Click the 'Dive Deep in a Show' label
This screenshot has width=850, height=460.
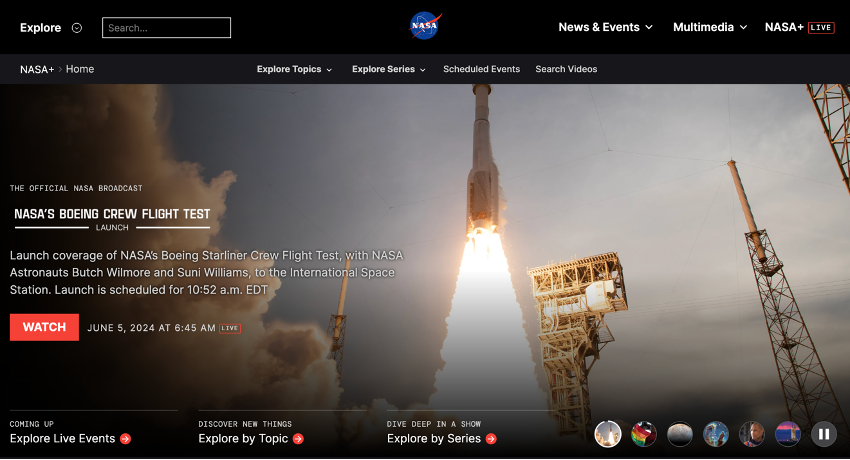point(434,424)
